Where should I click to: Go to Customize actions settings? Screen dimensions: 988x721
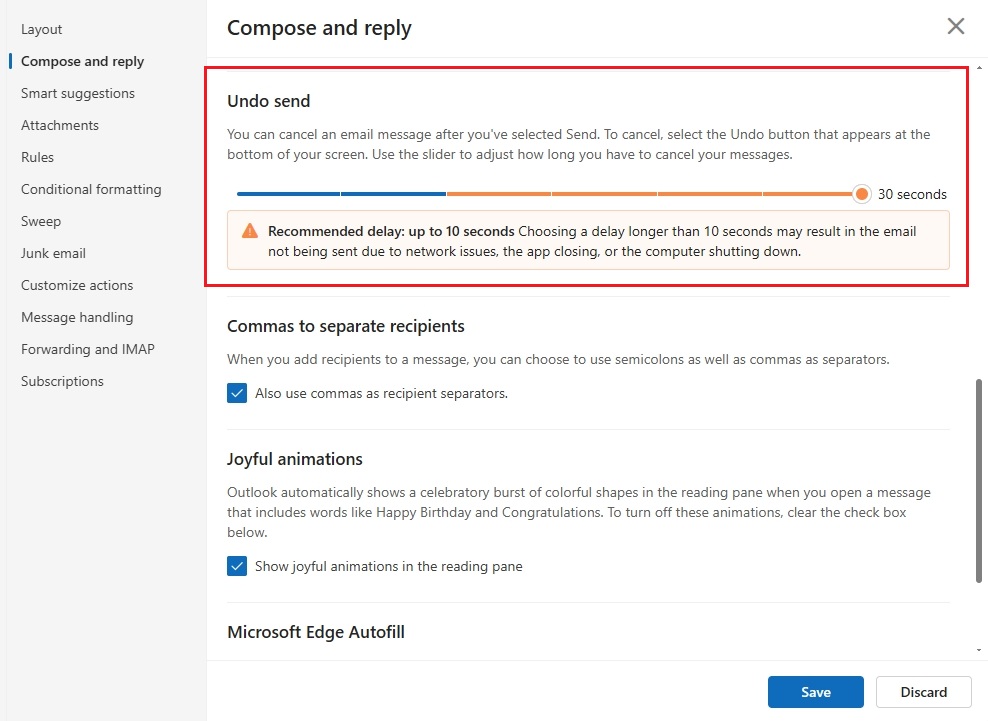76,285
